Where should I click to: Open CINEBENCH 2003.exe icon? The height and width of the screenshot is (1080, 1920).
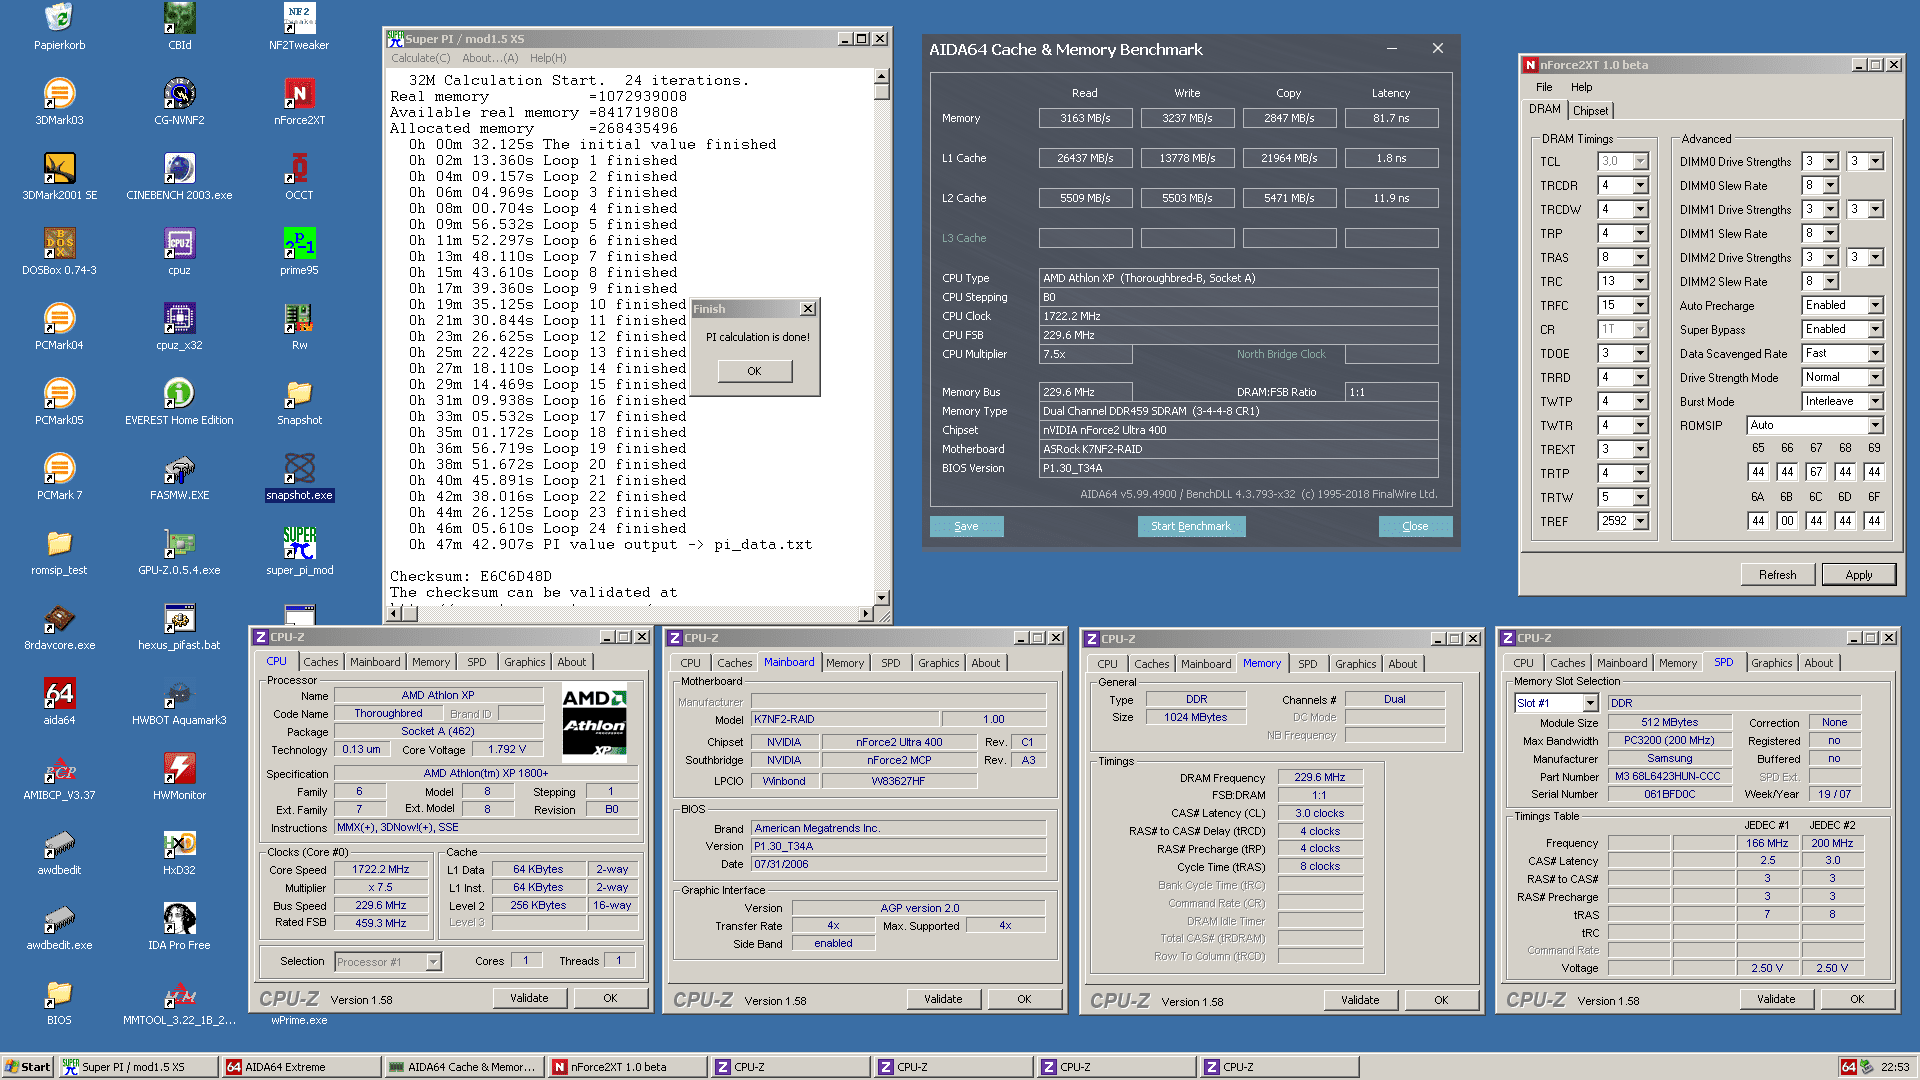coord(179,177)
